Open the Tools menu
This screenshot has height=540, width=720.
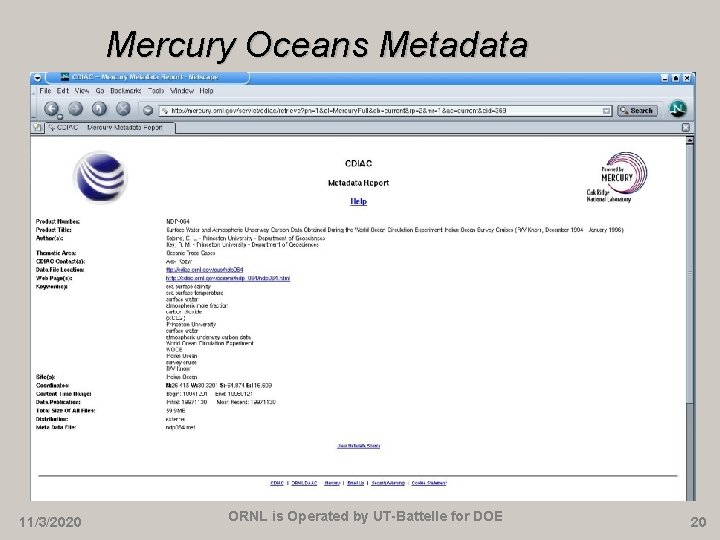156,91
